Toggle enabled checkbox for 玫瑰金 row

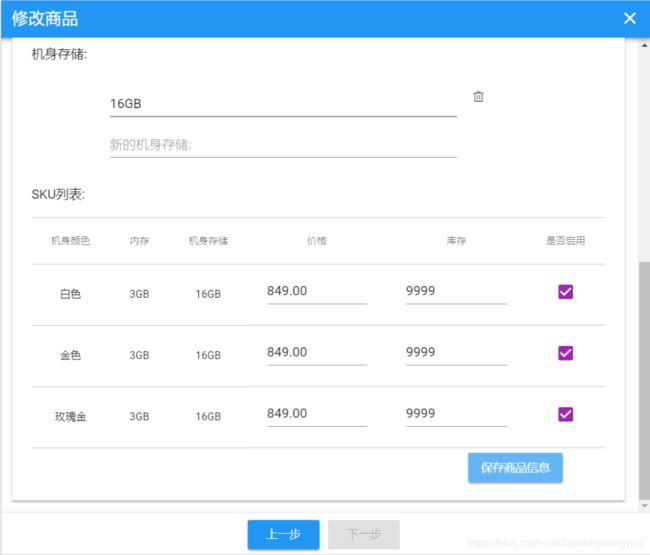pyautogui.click(x=565, y=414)
